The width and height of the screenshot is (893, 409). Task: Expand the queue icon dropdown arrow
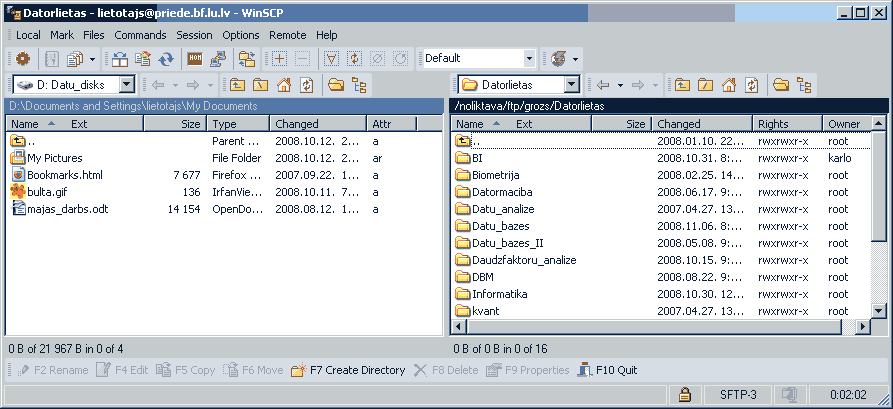[92, 58]
